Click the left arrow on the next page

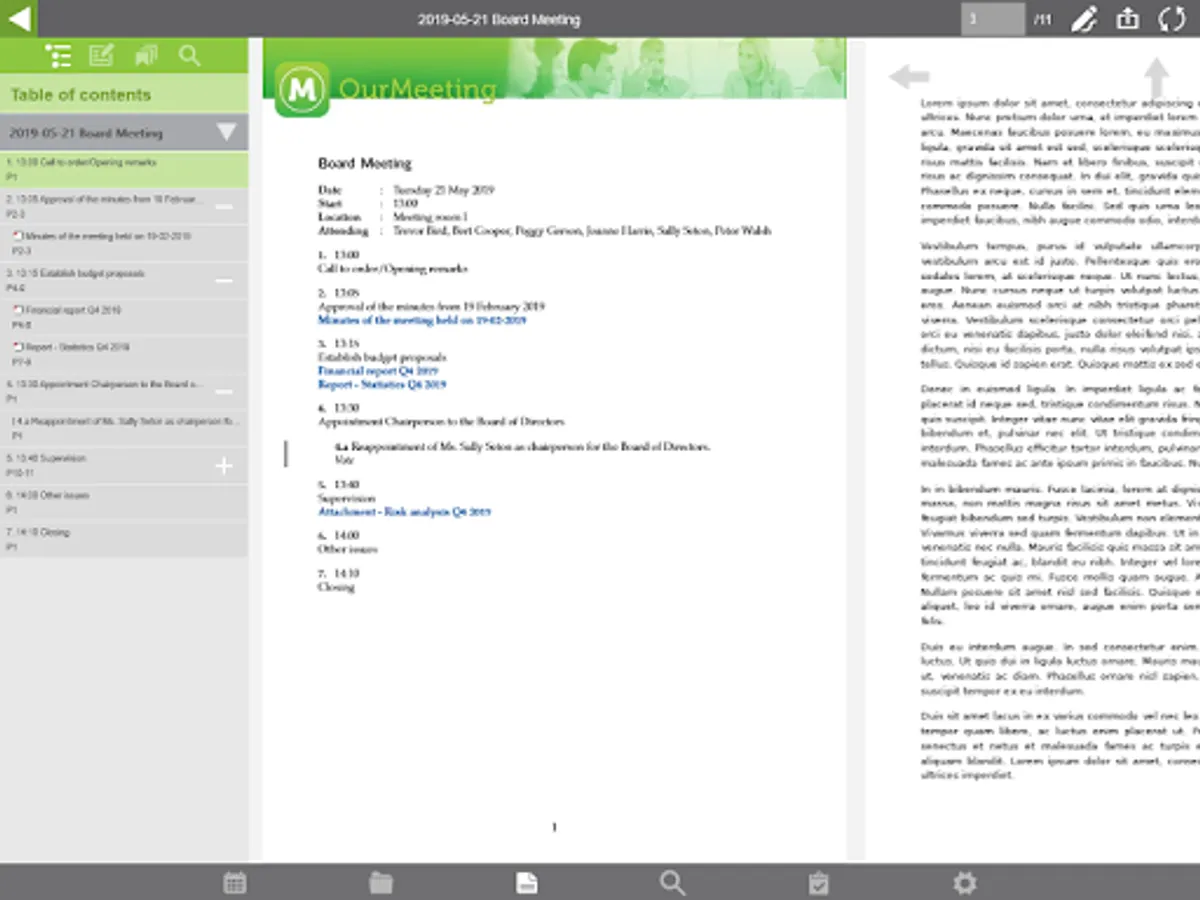pos(909,76)
